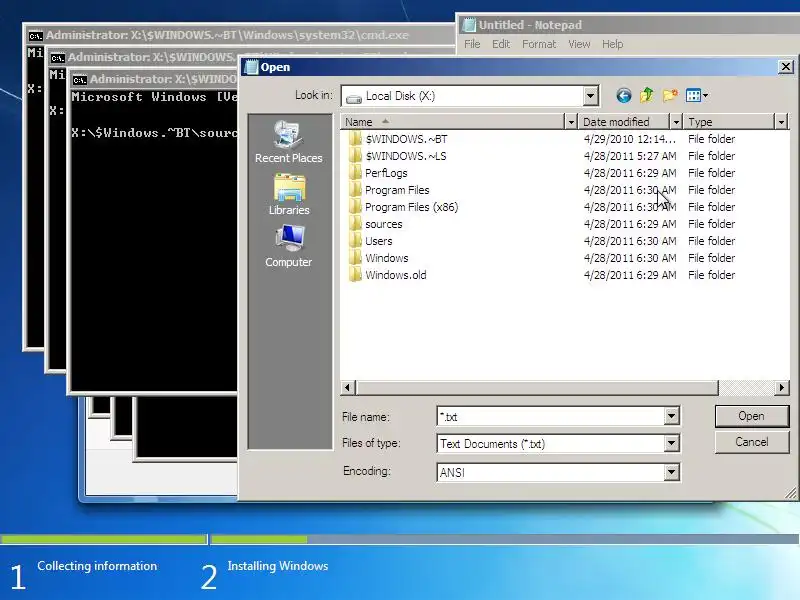This screenshot has height=600, width=800.
Task: Click date 4/29/2010 of $WINDOWS.~BT row
Action: pyautogui.click(x=630, y=139)
